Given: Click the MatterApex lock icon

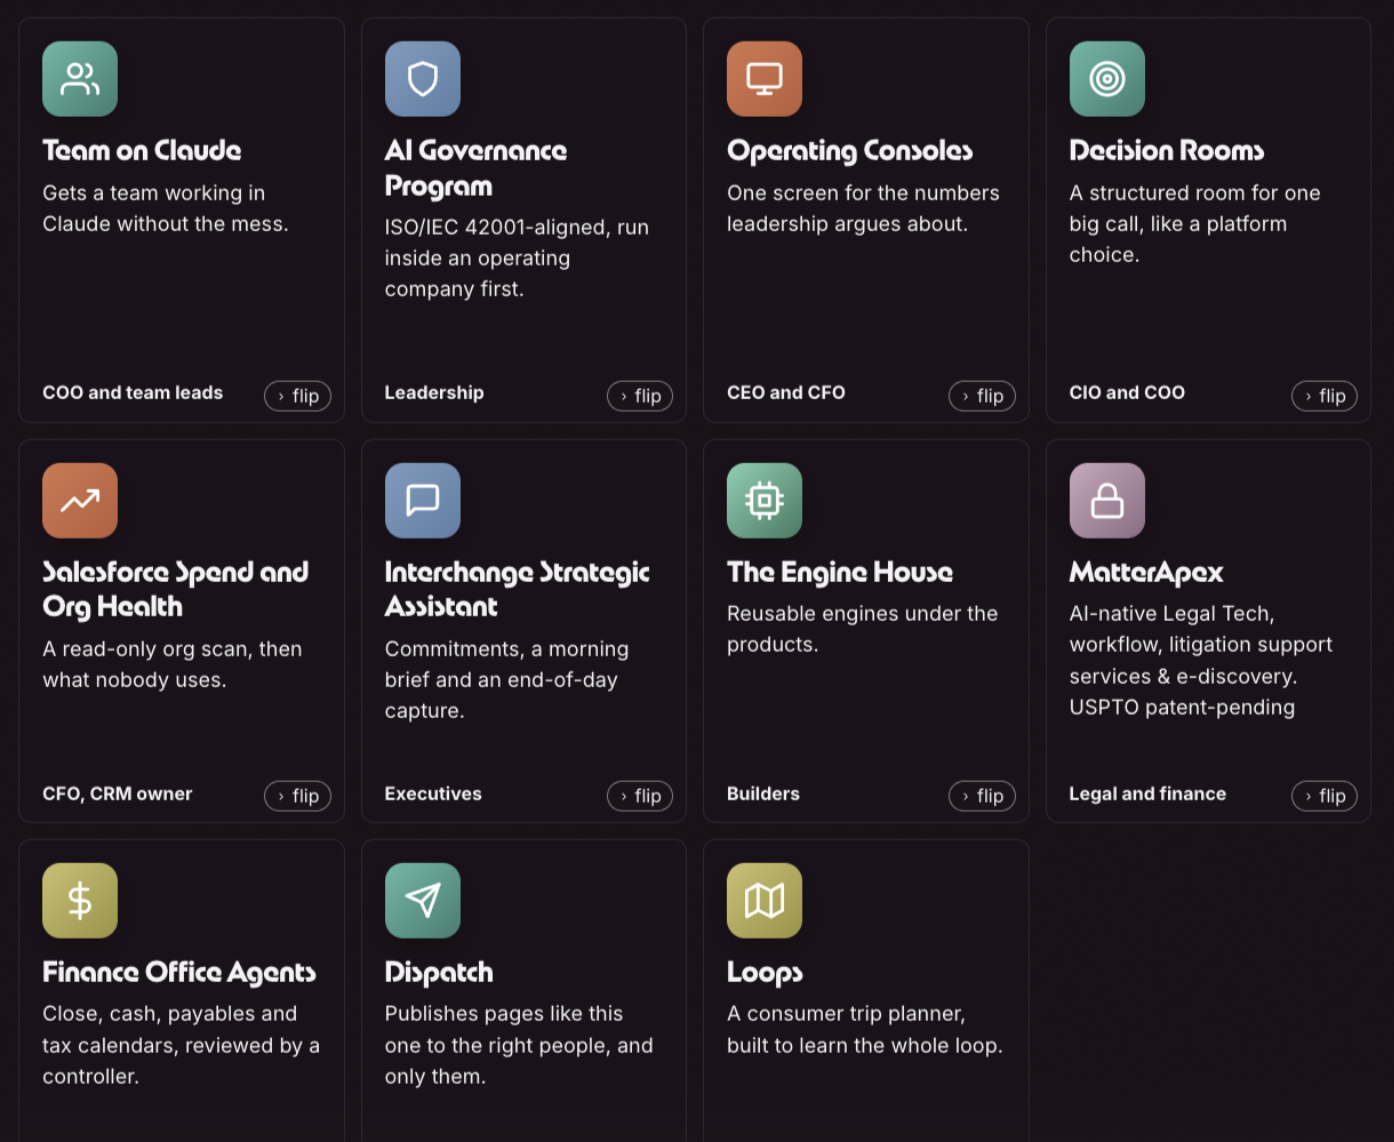Looking at the screenshot, I should [x=1107, y=500].
